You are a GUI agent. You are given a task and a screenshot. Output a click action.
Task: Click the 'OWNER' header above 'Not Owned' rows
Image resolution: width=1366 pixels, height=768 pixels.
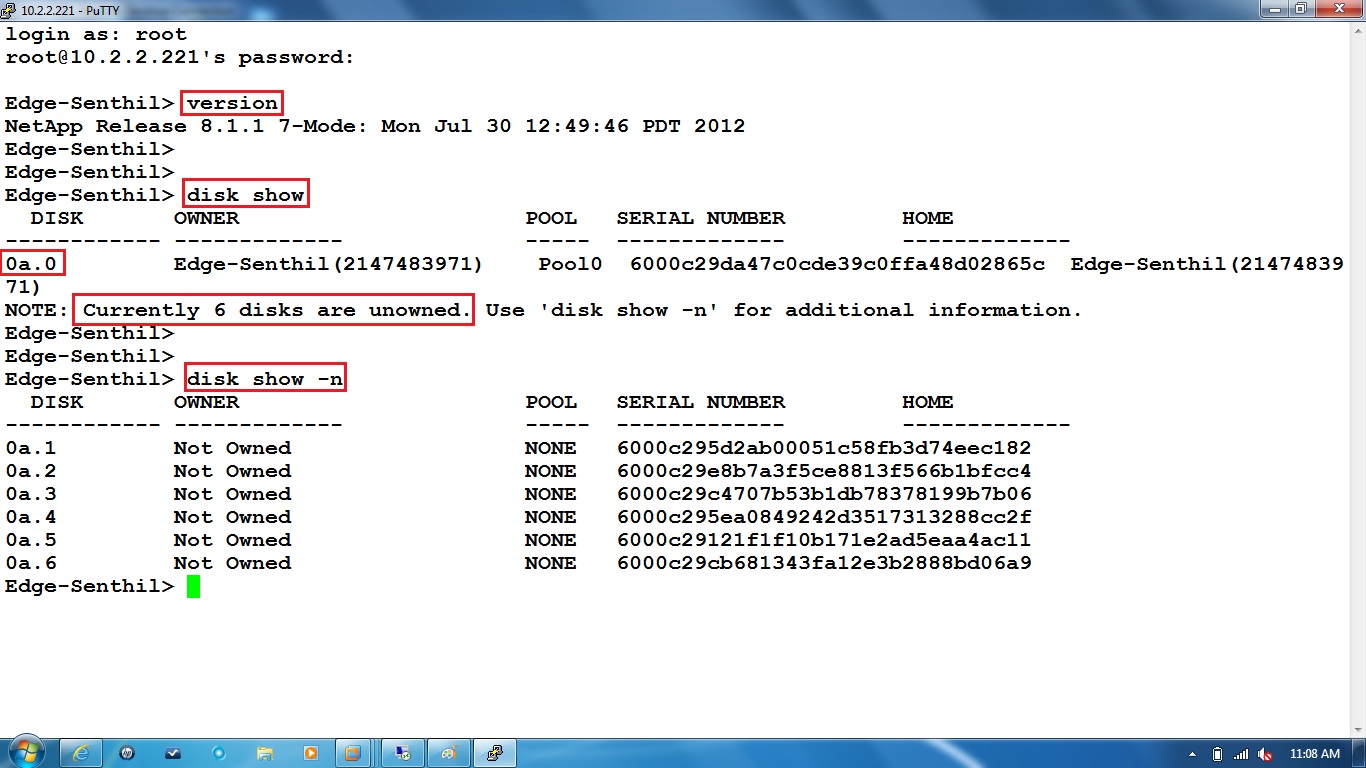click(x=206, y=402)
